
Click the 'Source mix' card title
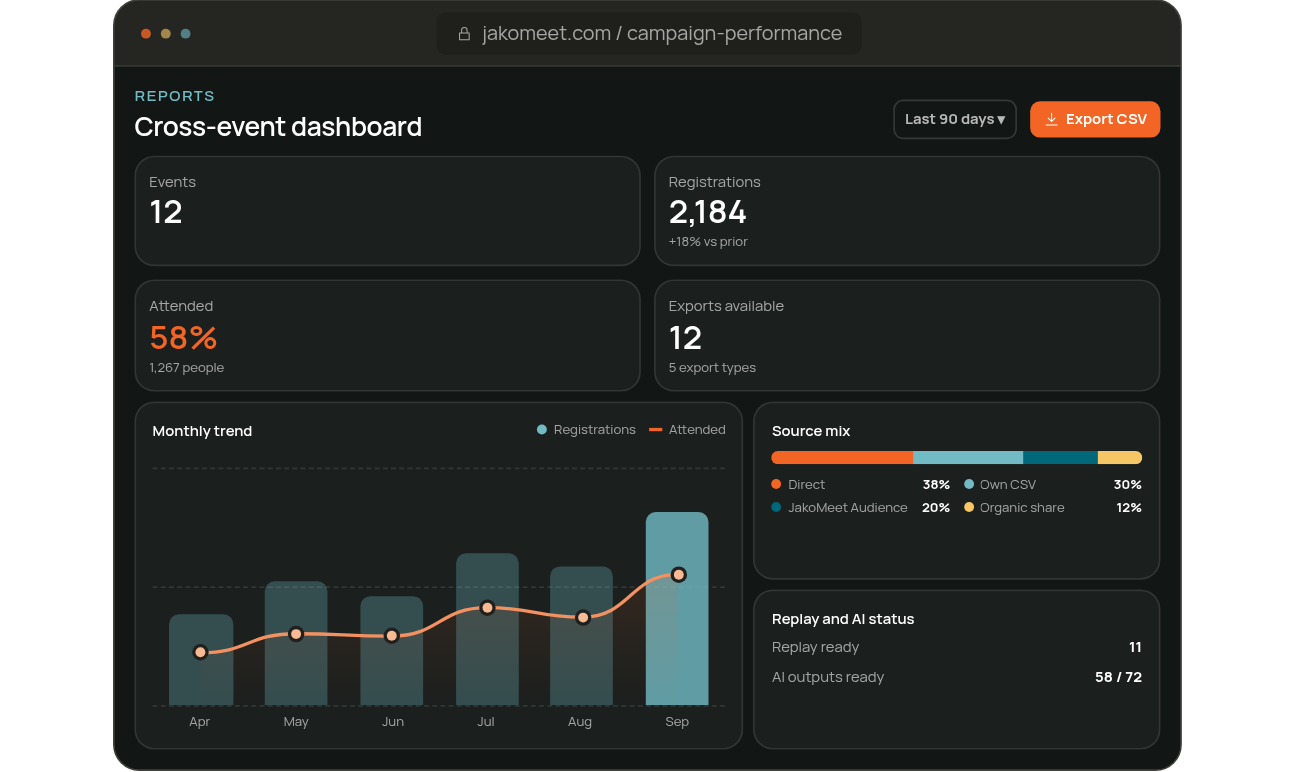pyautogui.click(x=811, y=431)
